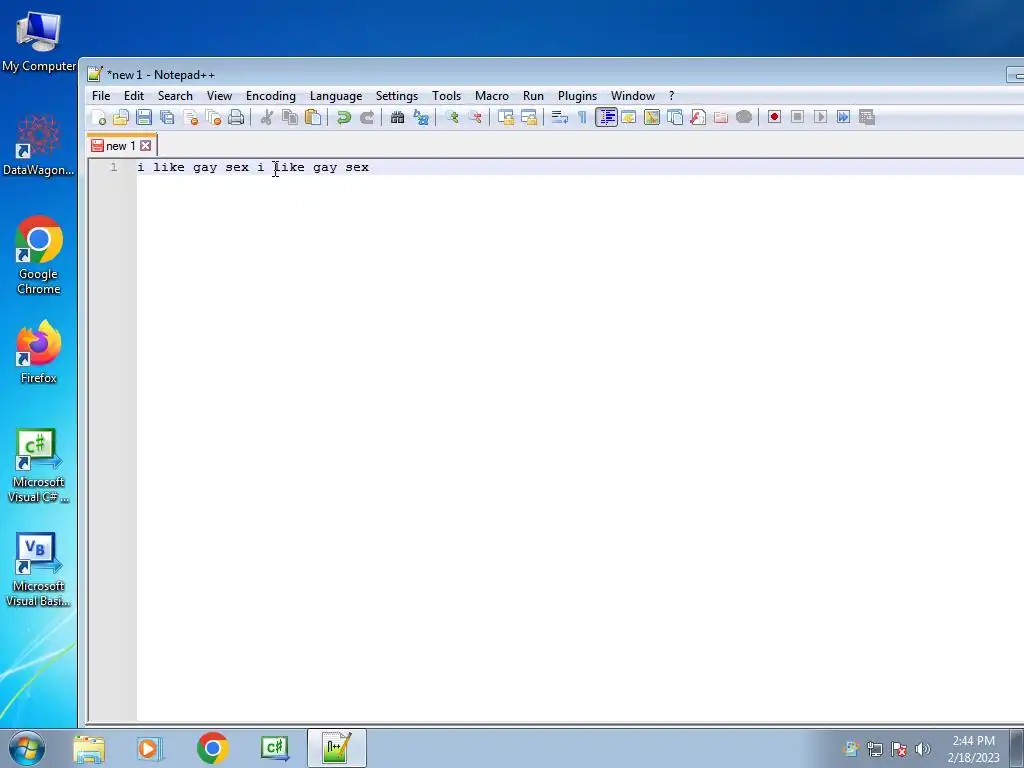Close the 'new 1' tab with its X
The height and width of the screenshot is (768, 1024).
point(146,146)
